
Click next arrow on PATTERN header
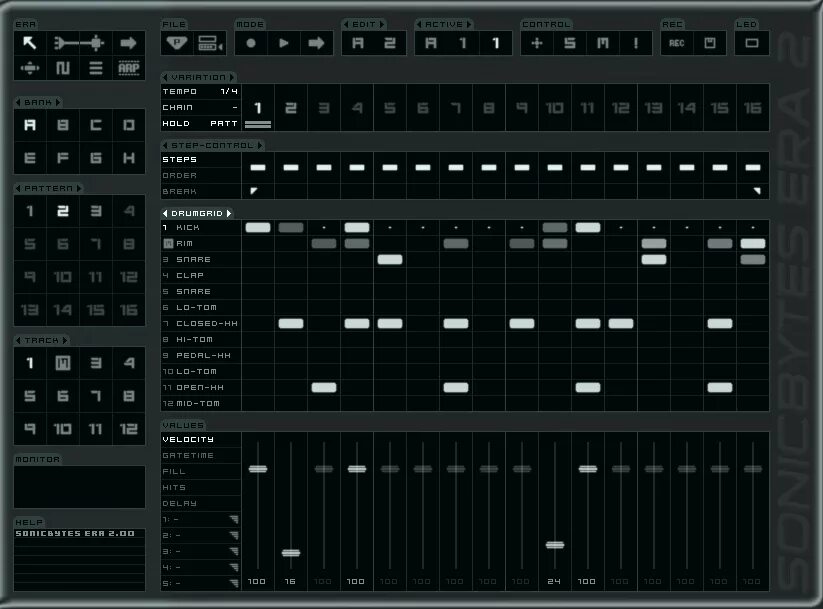(79, 188)
